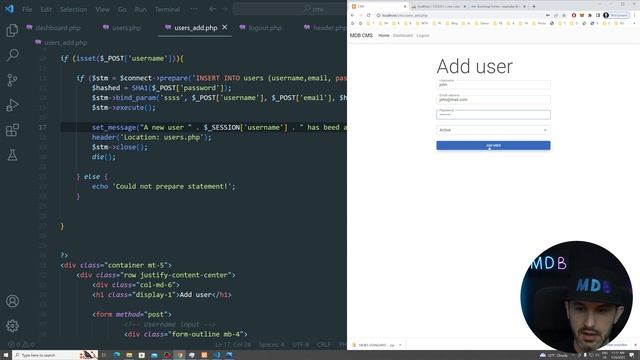Open the downloaded zip file options arrow
The width and height of the screenshot is (640, 360).
(400, 345)
